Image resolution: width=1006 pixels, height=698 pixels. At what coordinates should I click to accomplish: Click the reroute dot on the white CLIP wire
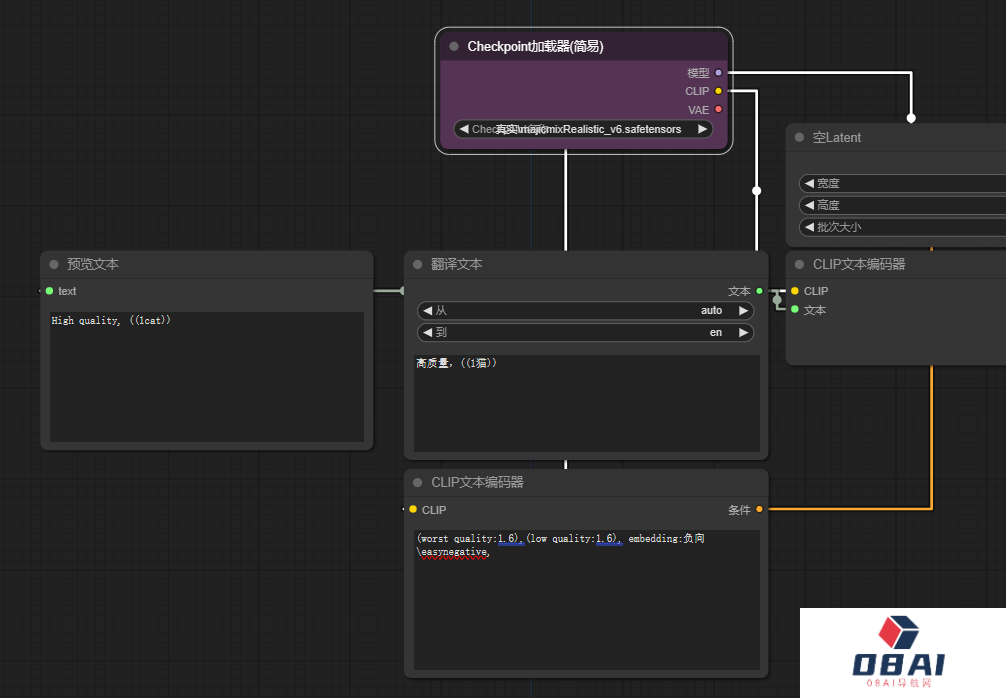[x=756, y=191]
